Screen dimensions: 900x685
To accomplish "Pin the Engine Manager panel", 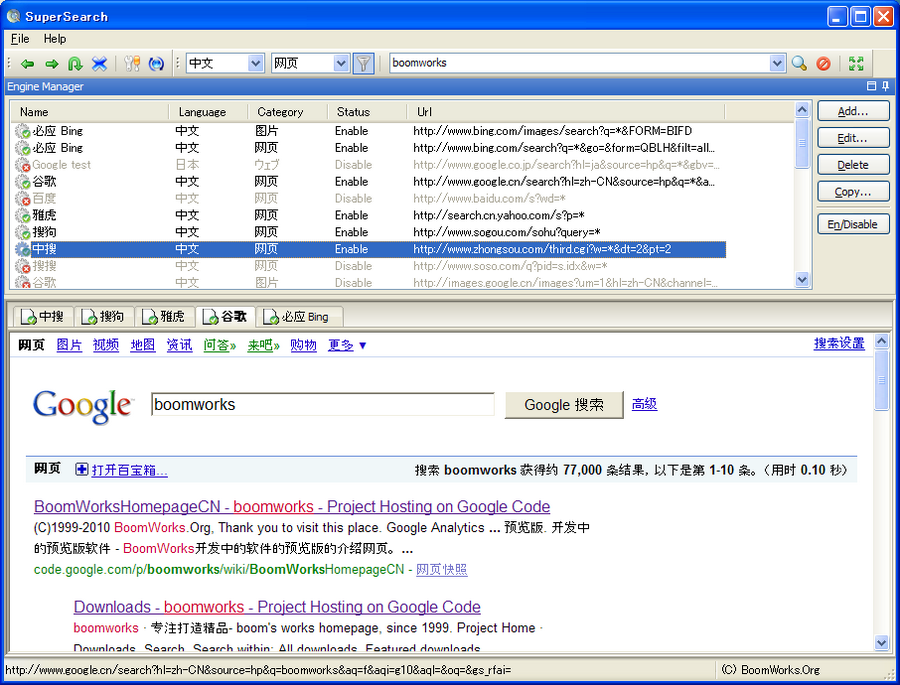I will pyautogui.click(x=885, y=86).
